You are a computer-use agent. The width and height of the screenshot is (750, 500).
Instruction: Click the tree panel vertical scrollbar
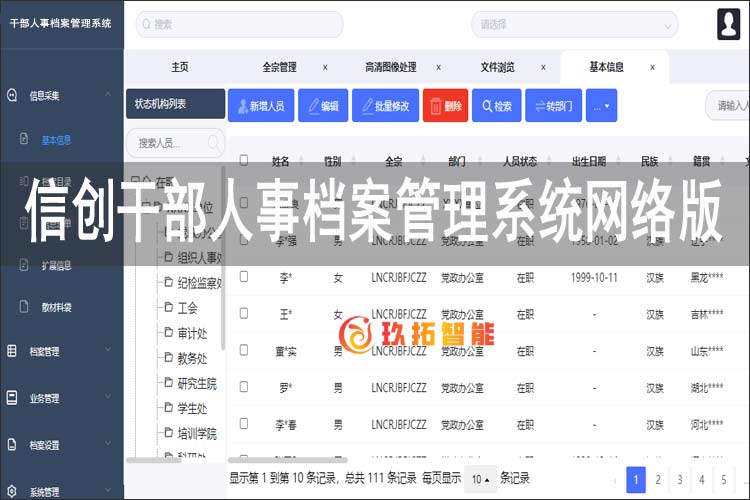pyautogui.click(x=222, y=257)
